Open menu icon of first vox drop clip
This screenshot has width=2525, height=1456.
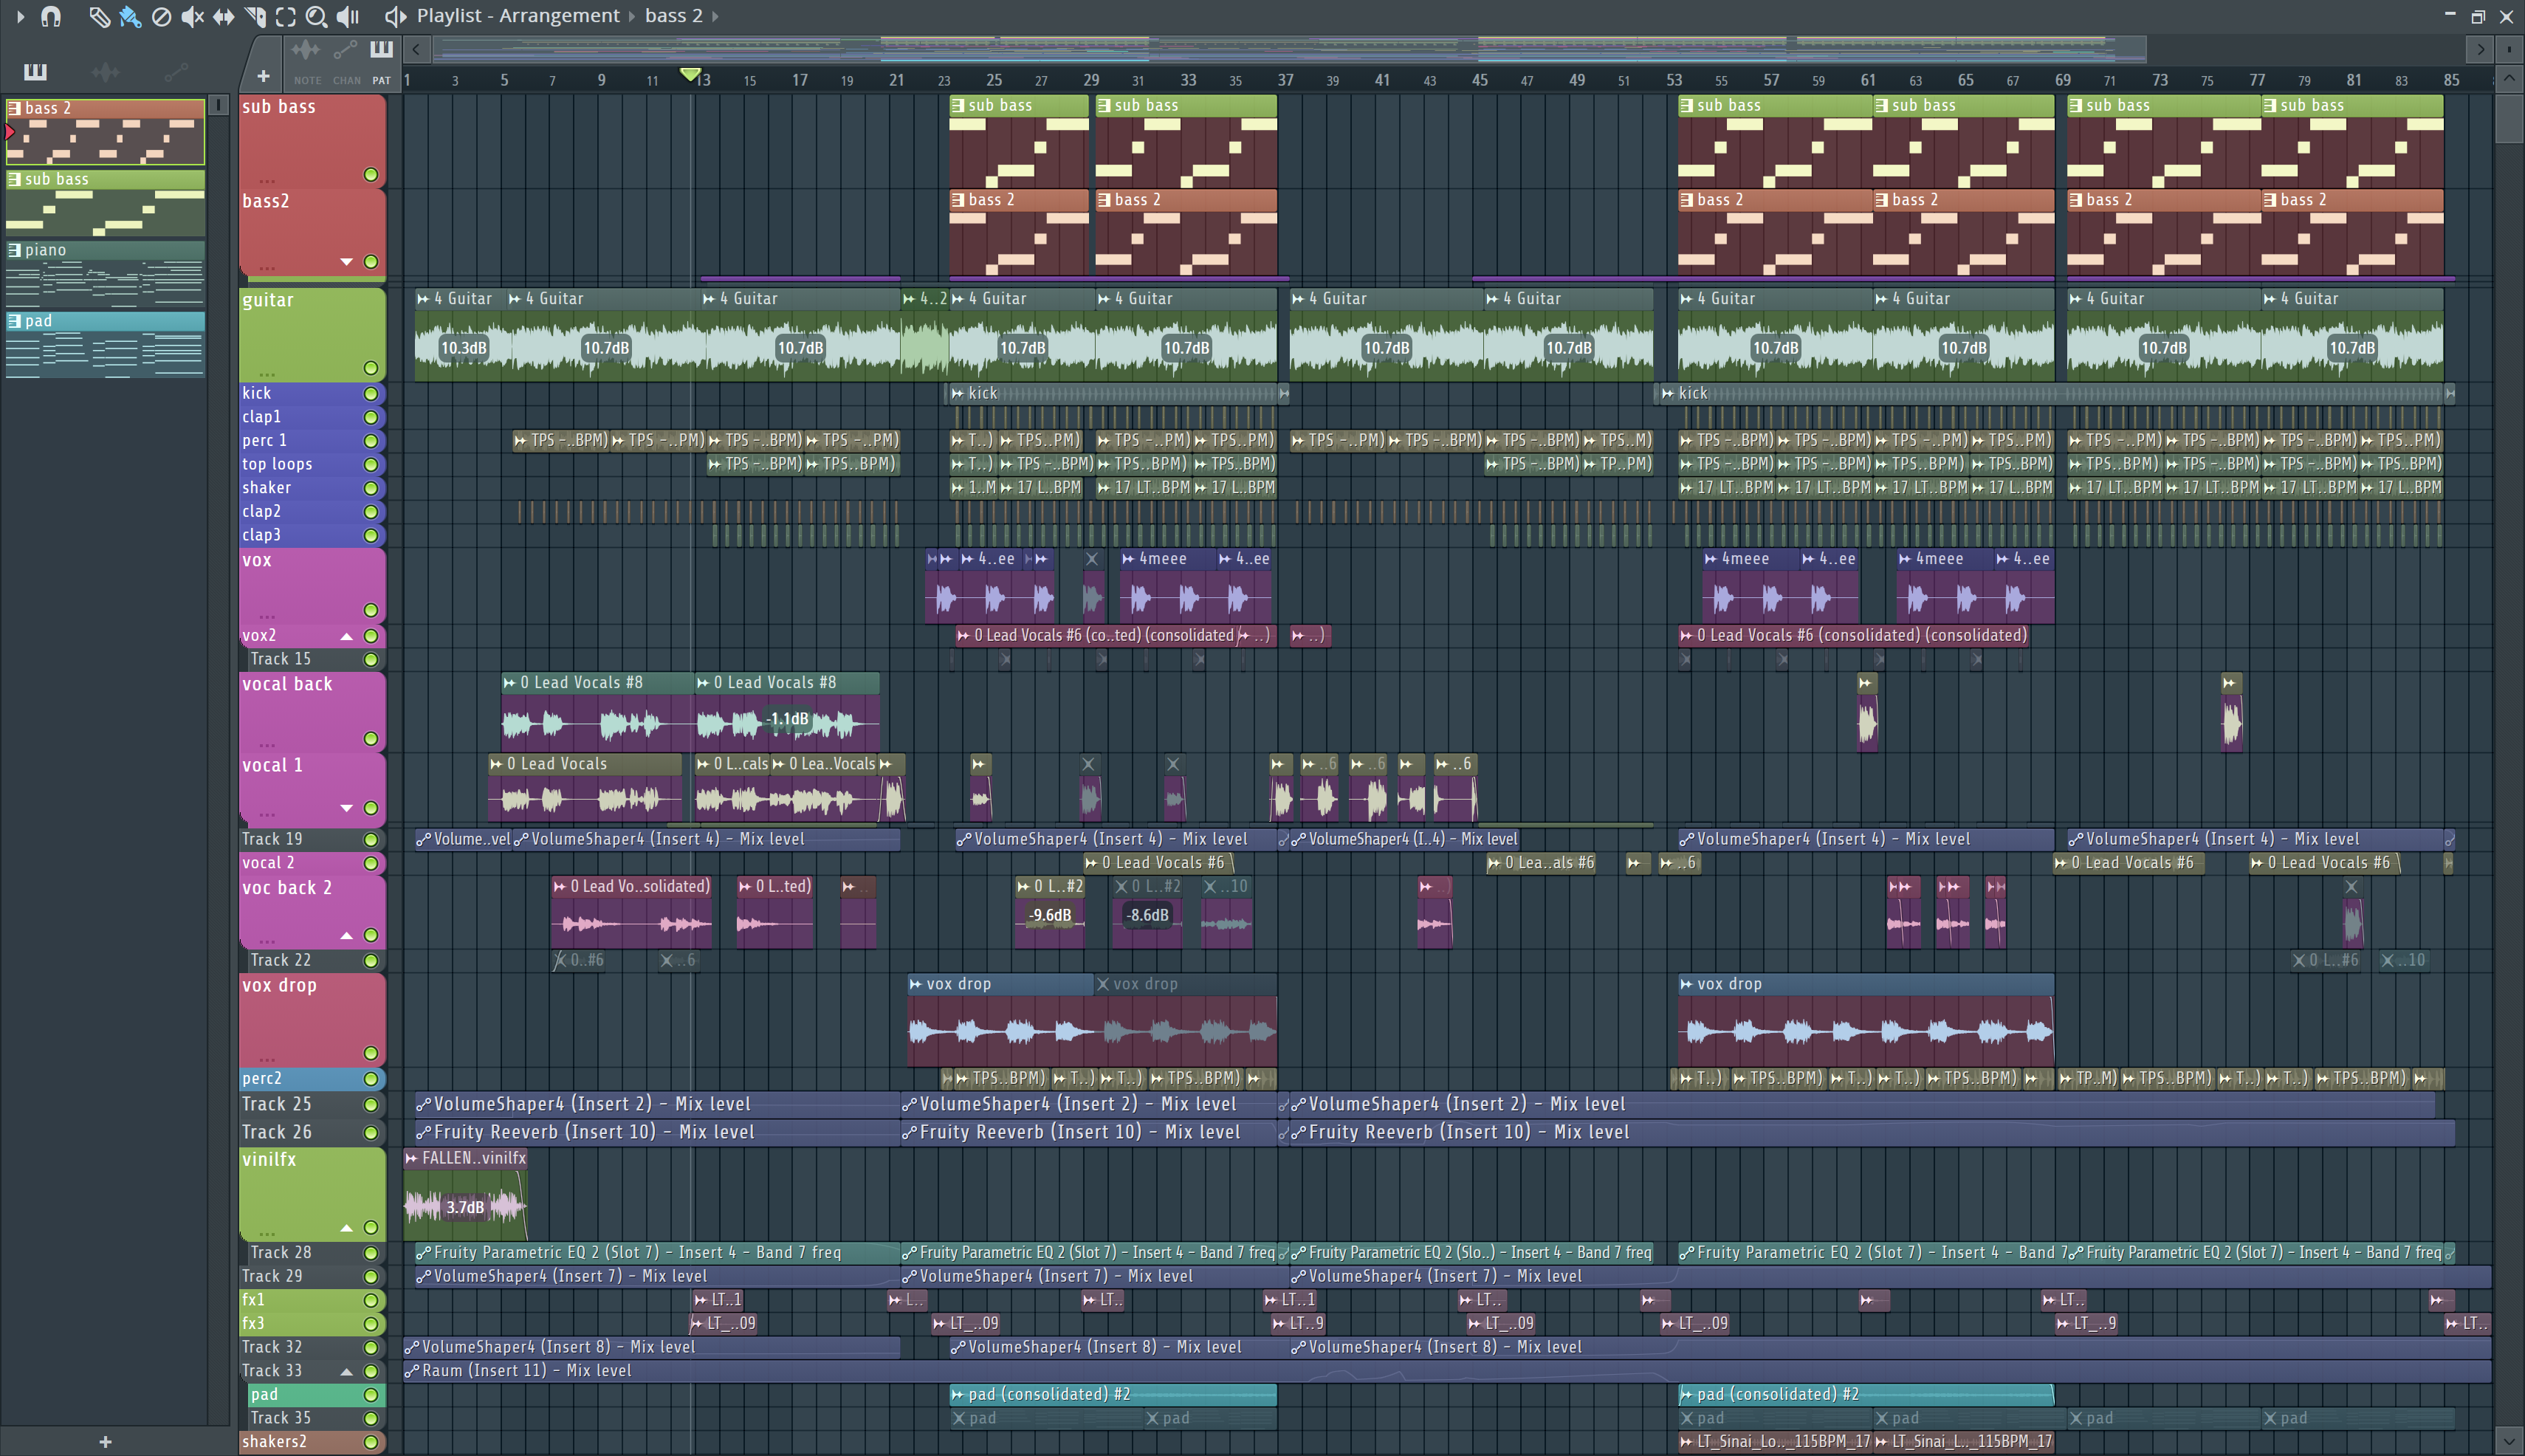click(915, 984)
